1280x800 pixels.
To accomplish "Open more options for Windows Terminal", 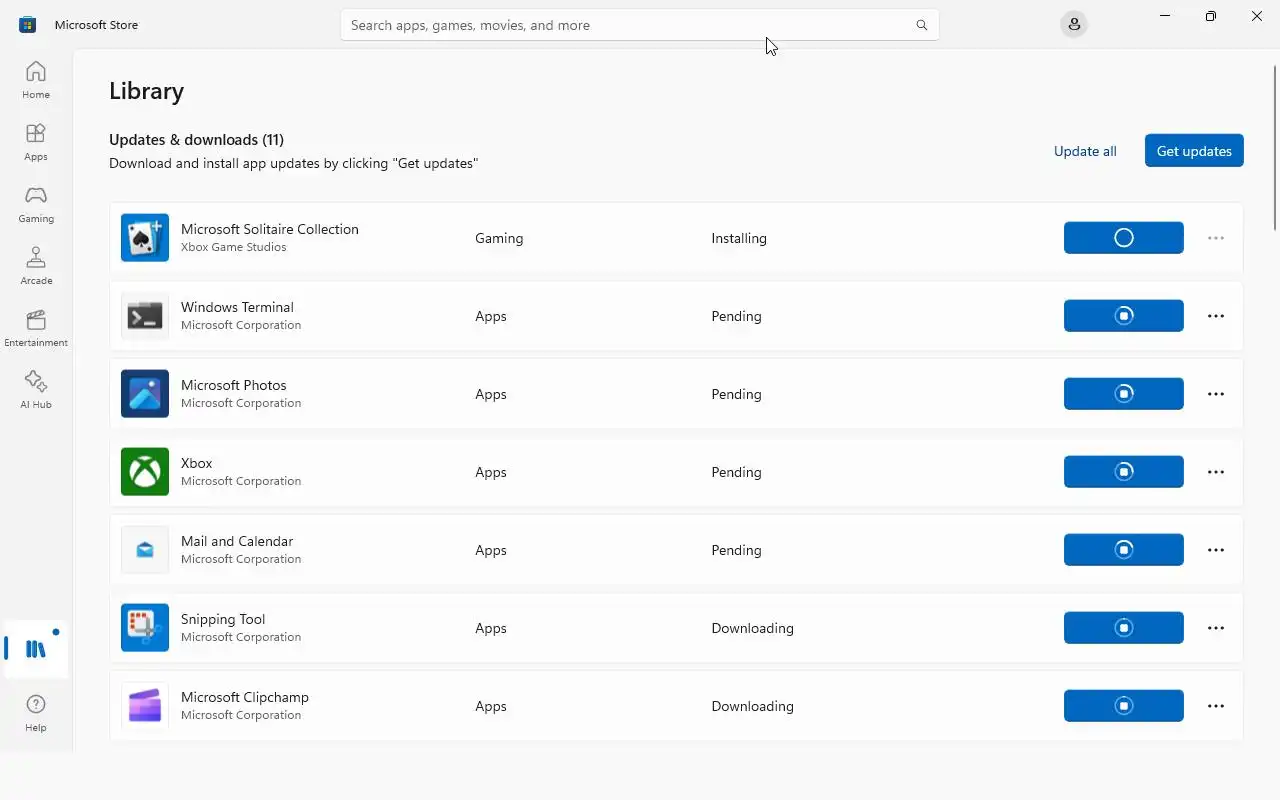I will (x=1215, y=316).
